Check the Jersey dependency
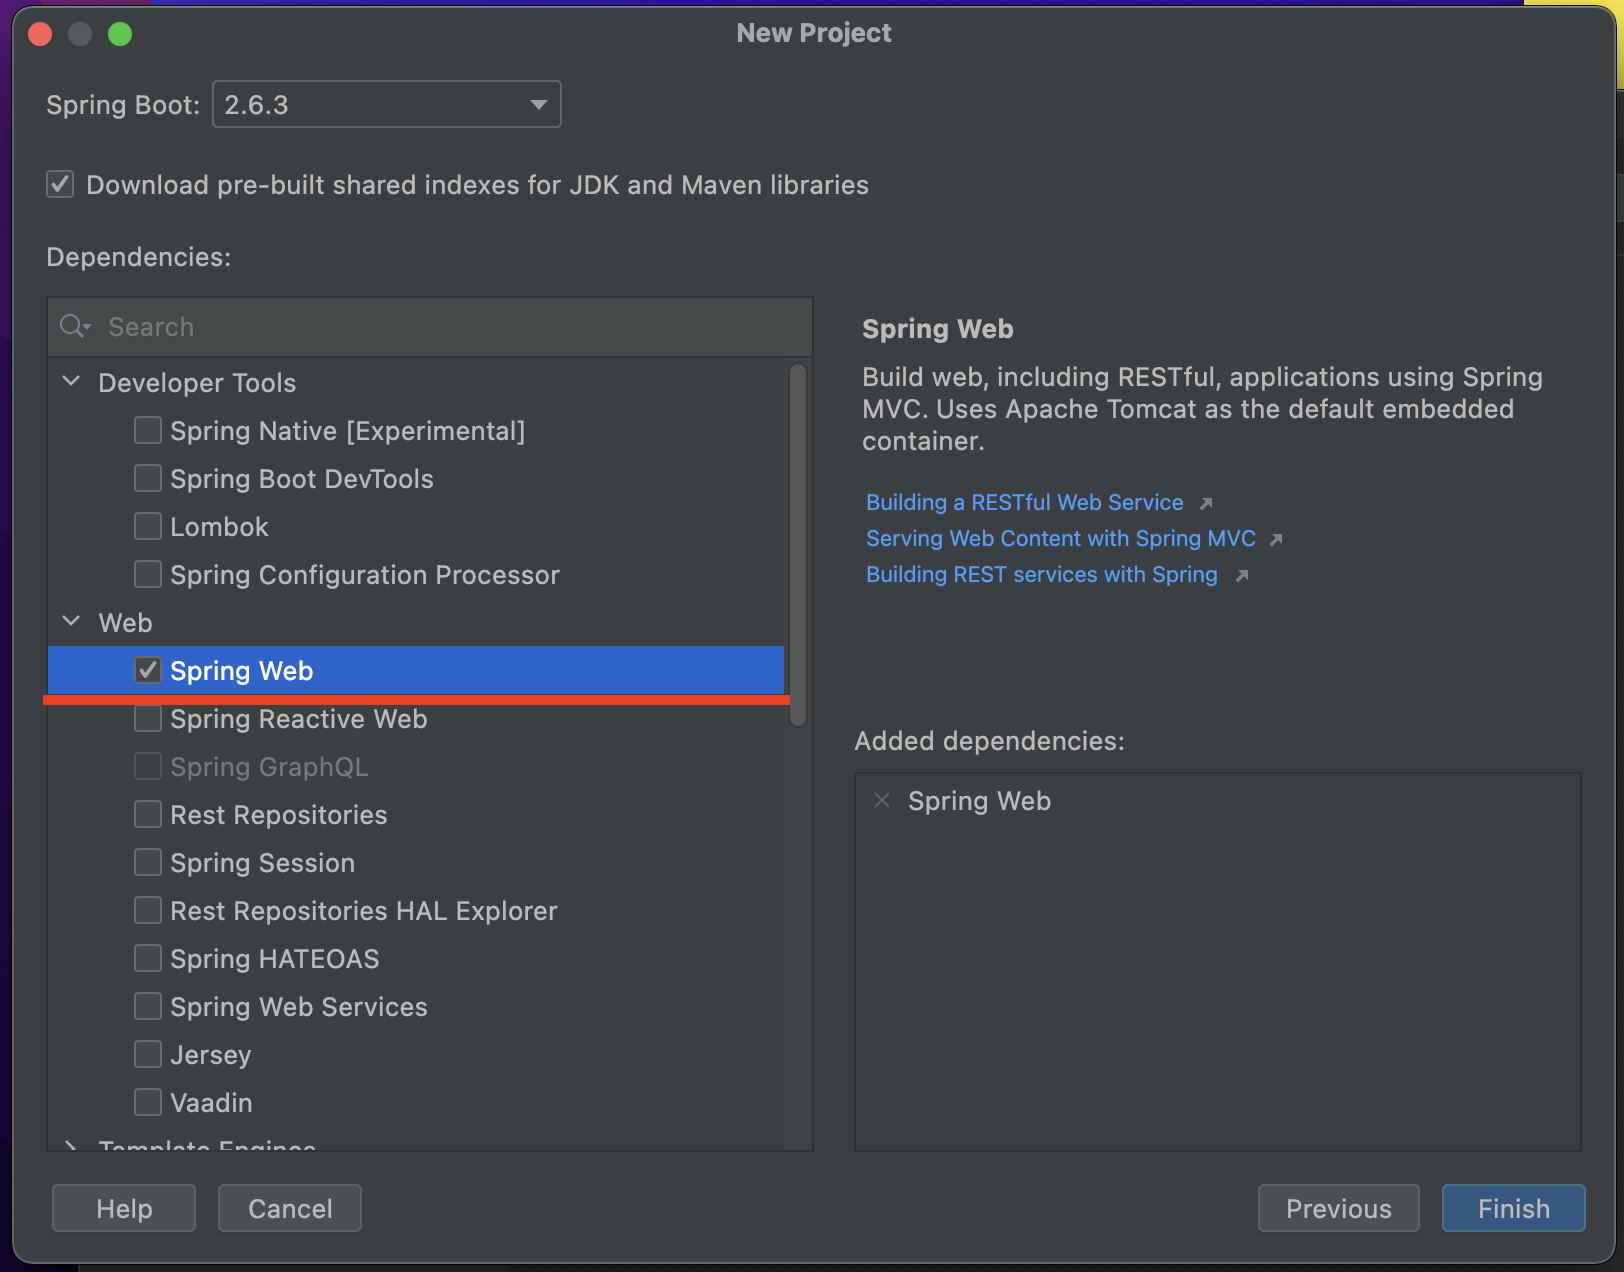Image resolution: width=1624 pixels, height=1272 pixels. (148, 1054)
